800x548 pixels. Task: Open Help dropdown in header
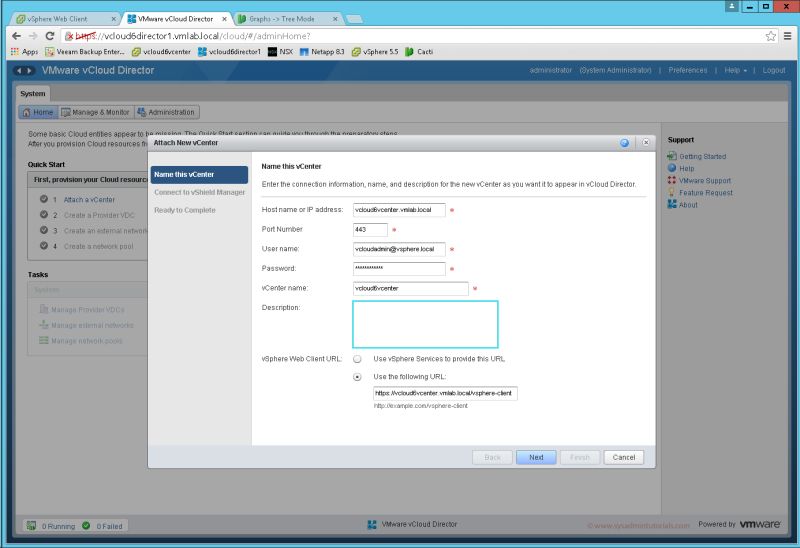[735, 70]
